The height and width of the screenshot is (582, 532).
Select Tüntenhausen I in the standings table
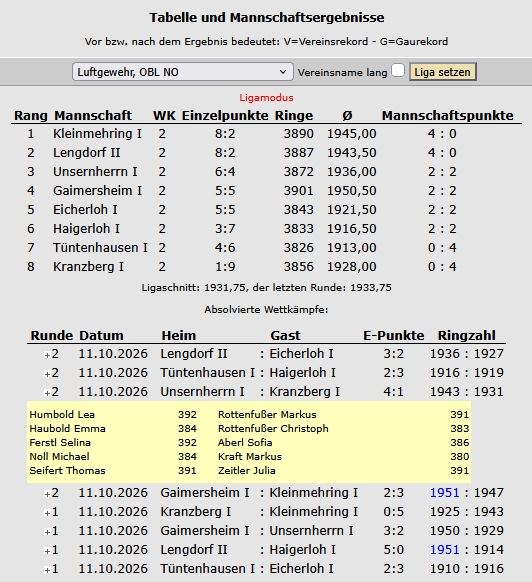[100, 247]
